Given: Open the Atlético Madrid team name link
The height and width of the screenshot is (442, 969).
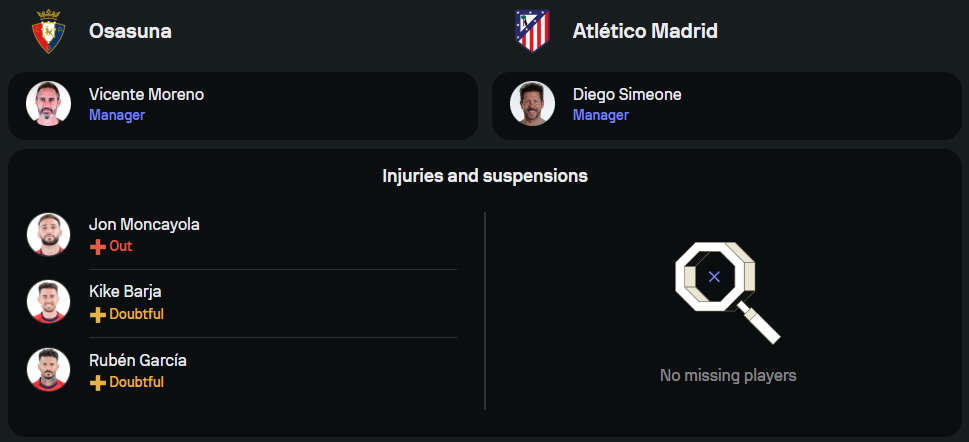Looking at the screenshot, I should pyautogui.click(x=645, y=31).
